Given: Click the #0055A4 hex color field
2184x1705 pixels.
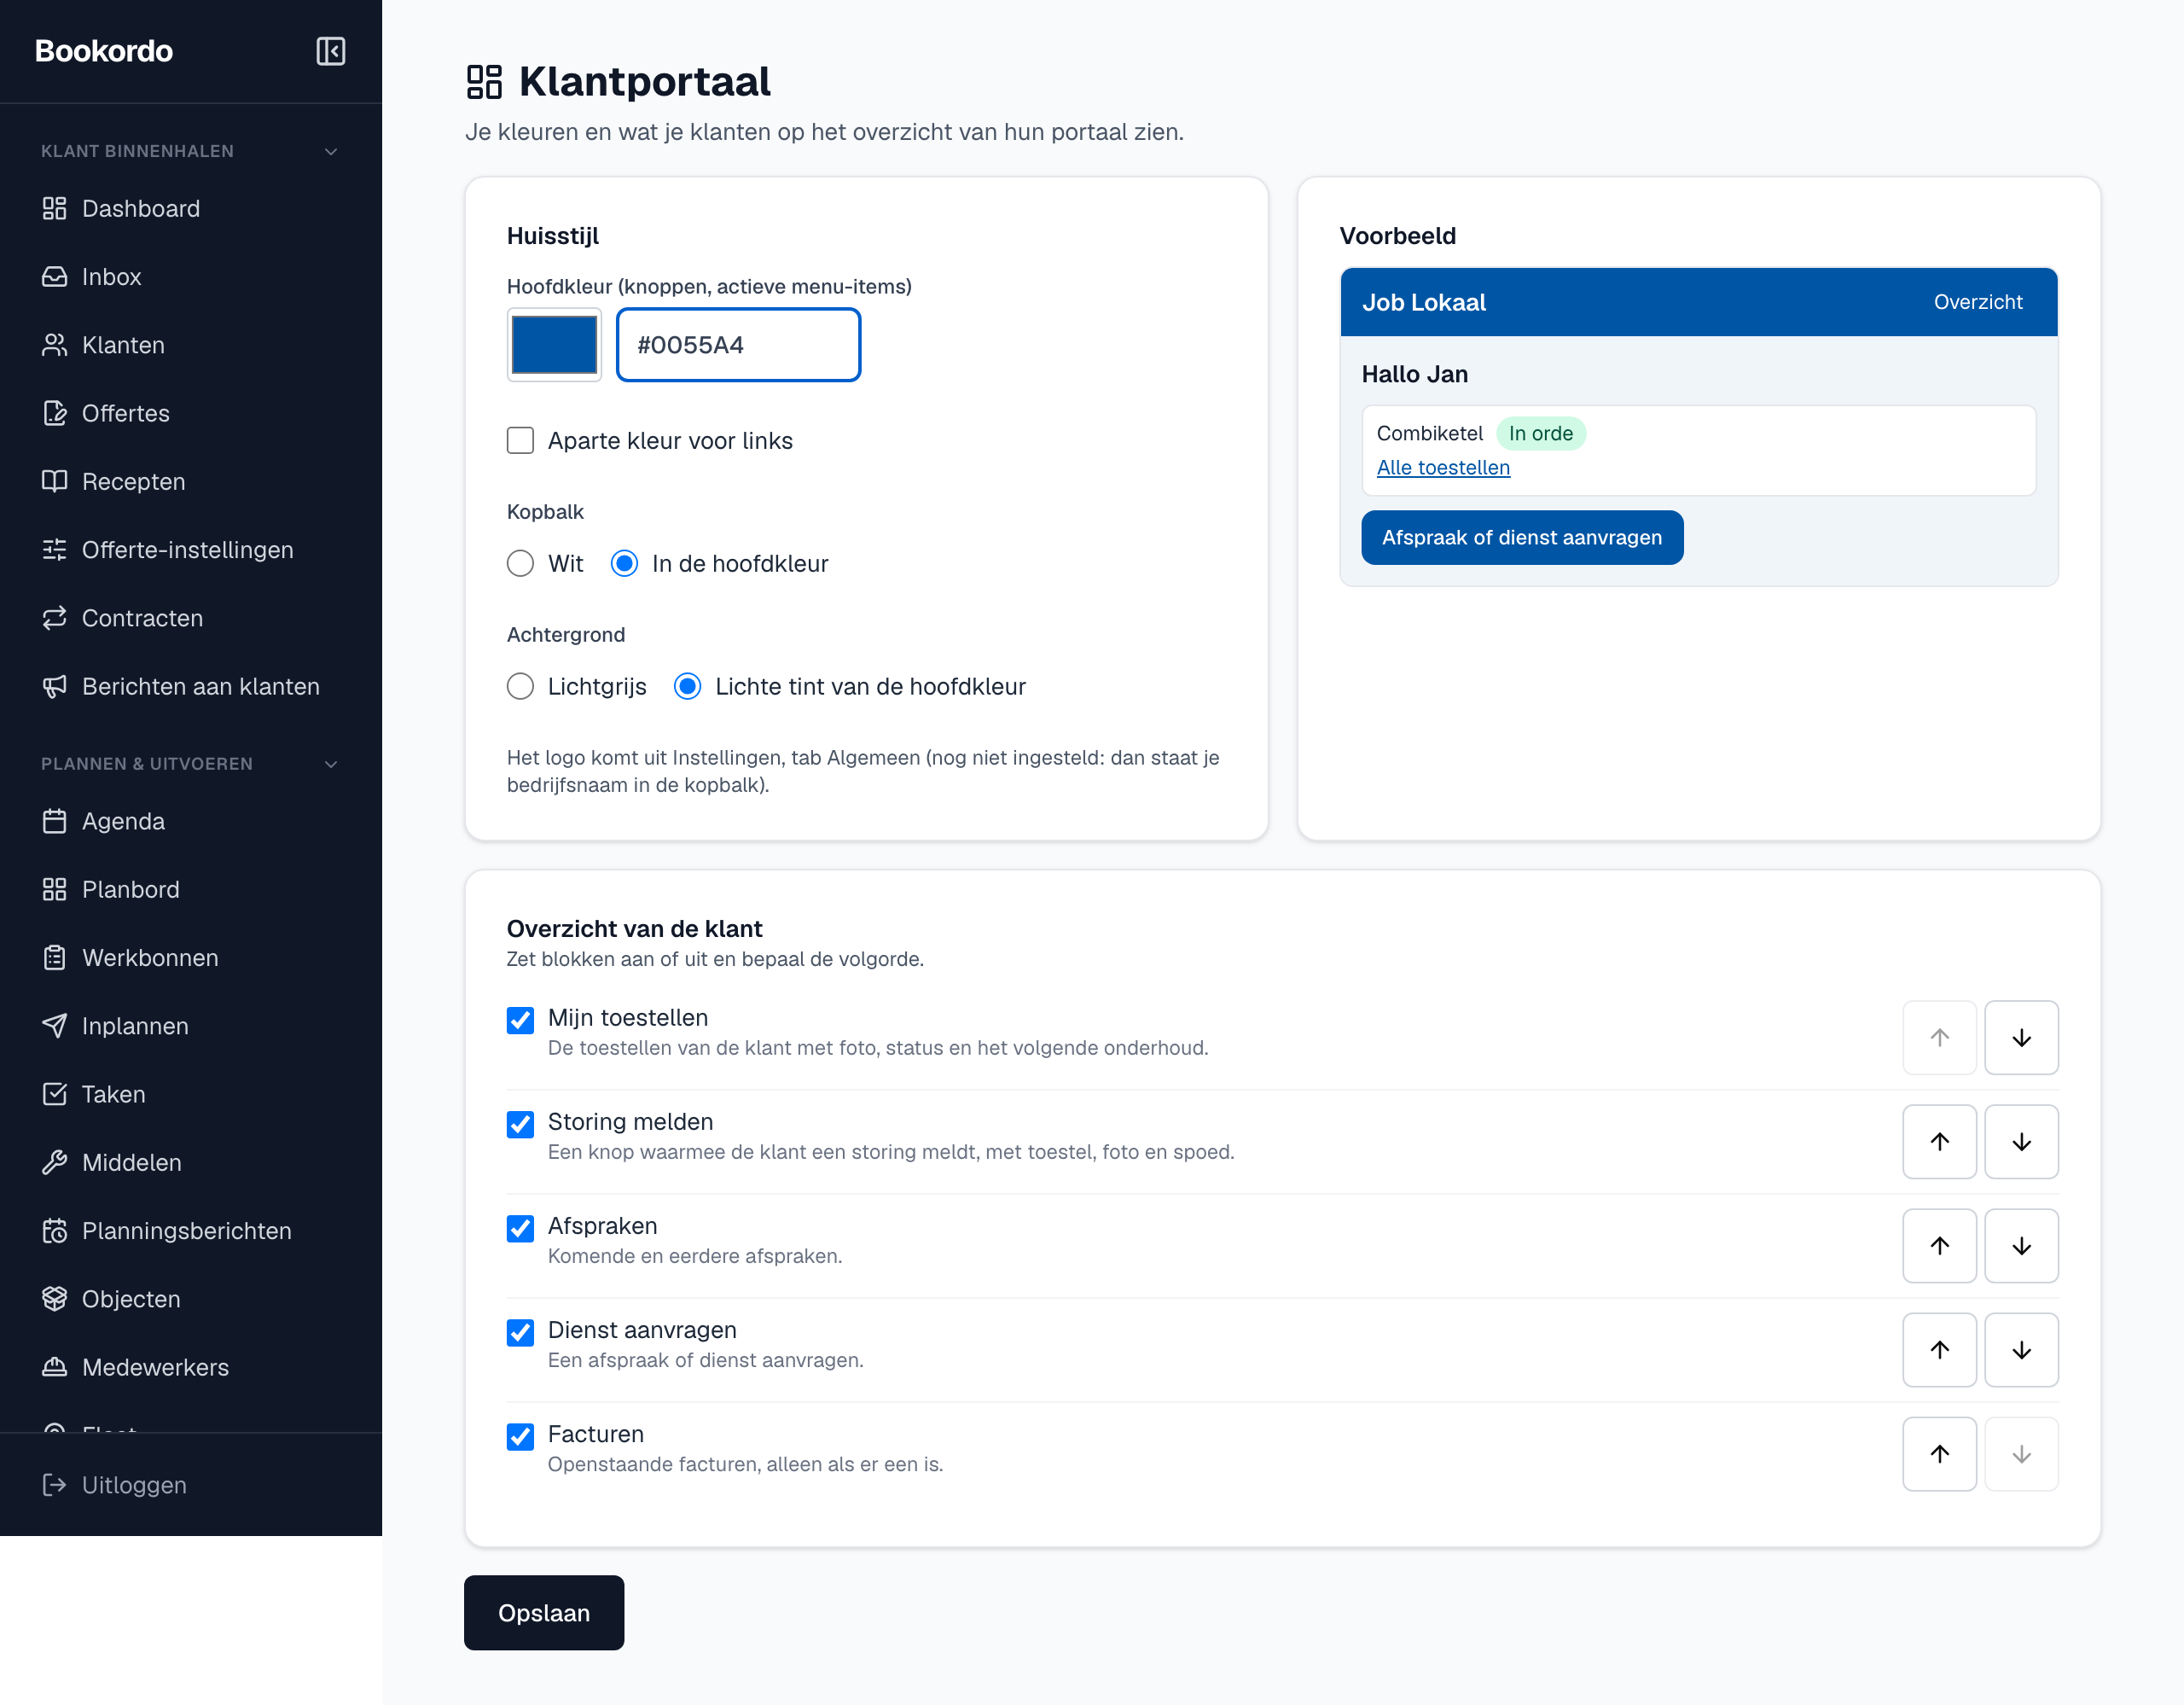Looking at the screenshot, I should click(x=738, y=345).
